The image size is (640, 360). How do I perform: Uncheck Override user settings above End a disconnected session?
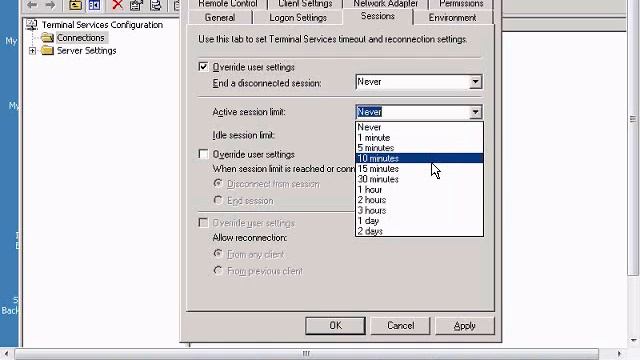tap(203, 67)
